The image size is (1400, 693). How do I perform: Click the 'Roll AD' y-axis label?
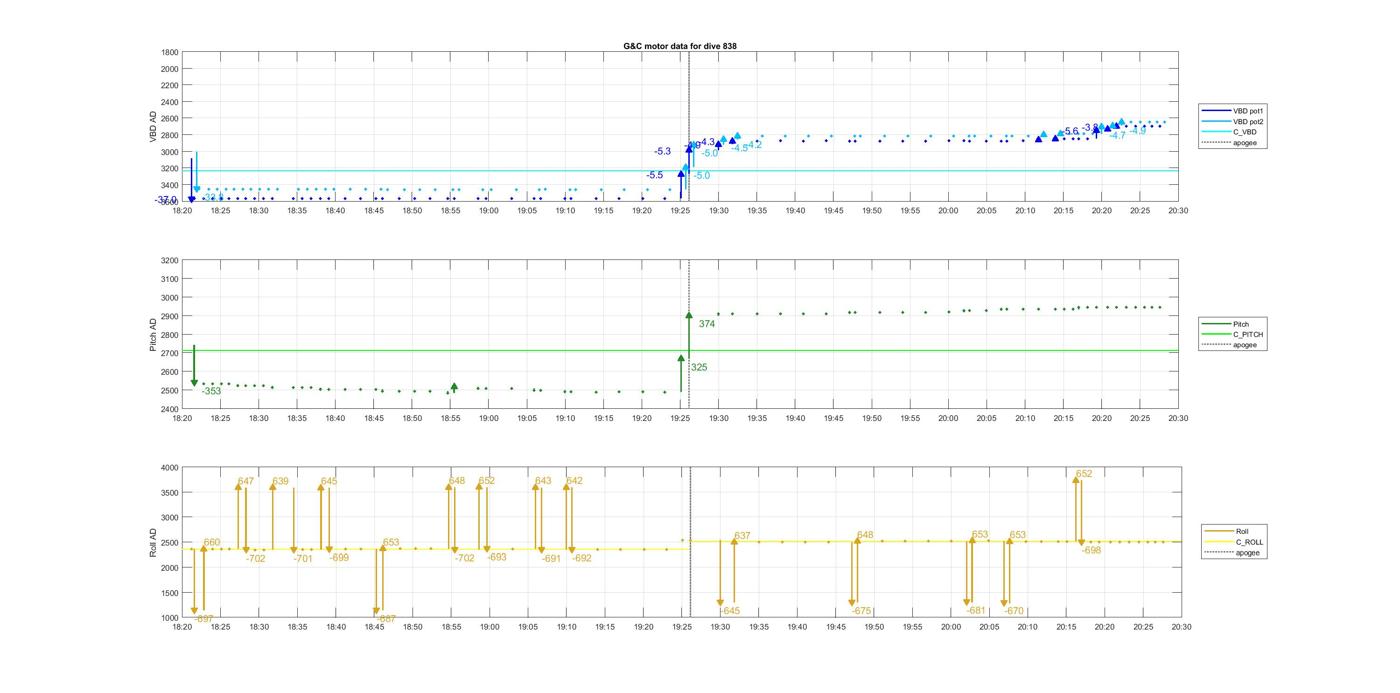(x=154, y=542)
